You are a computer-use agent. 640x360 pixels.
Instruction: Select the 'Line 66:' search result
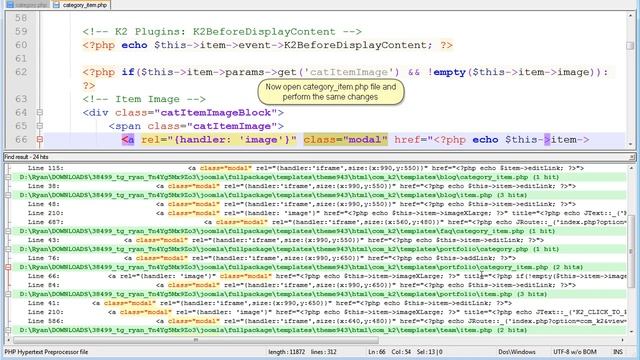click(327, 276)
